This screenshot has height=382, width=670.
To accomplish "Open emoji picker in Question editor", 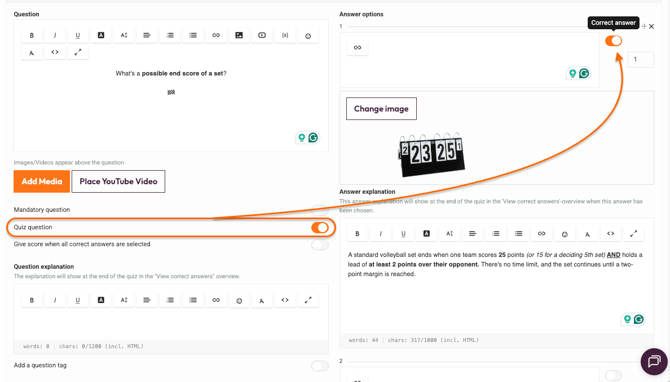I will click(x=308, y=35).
